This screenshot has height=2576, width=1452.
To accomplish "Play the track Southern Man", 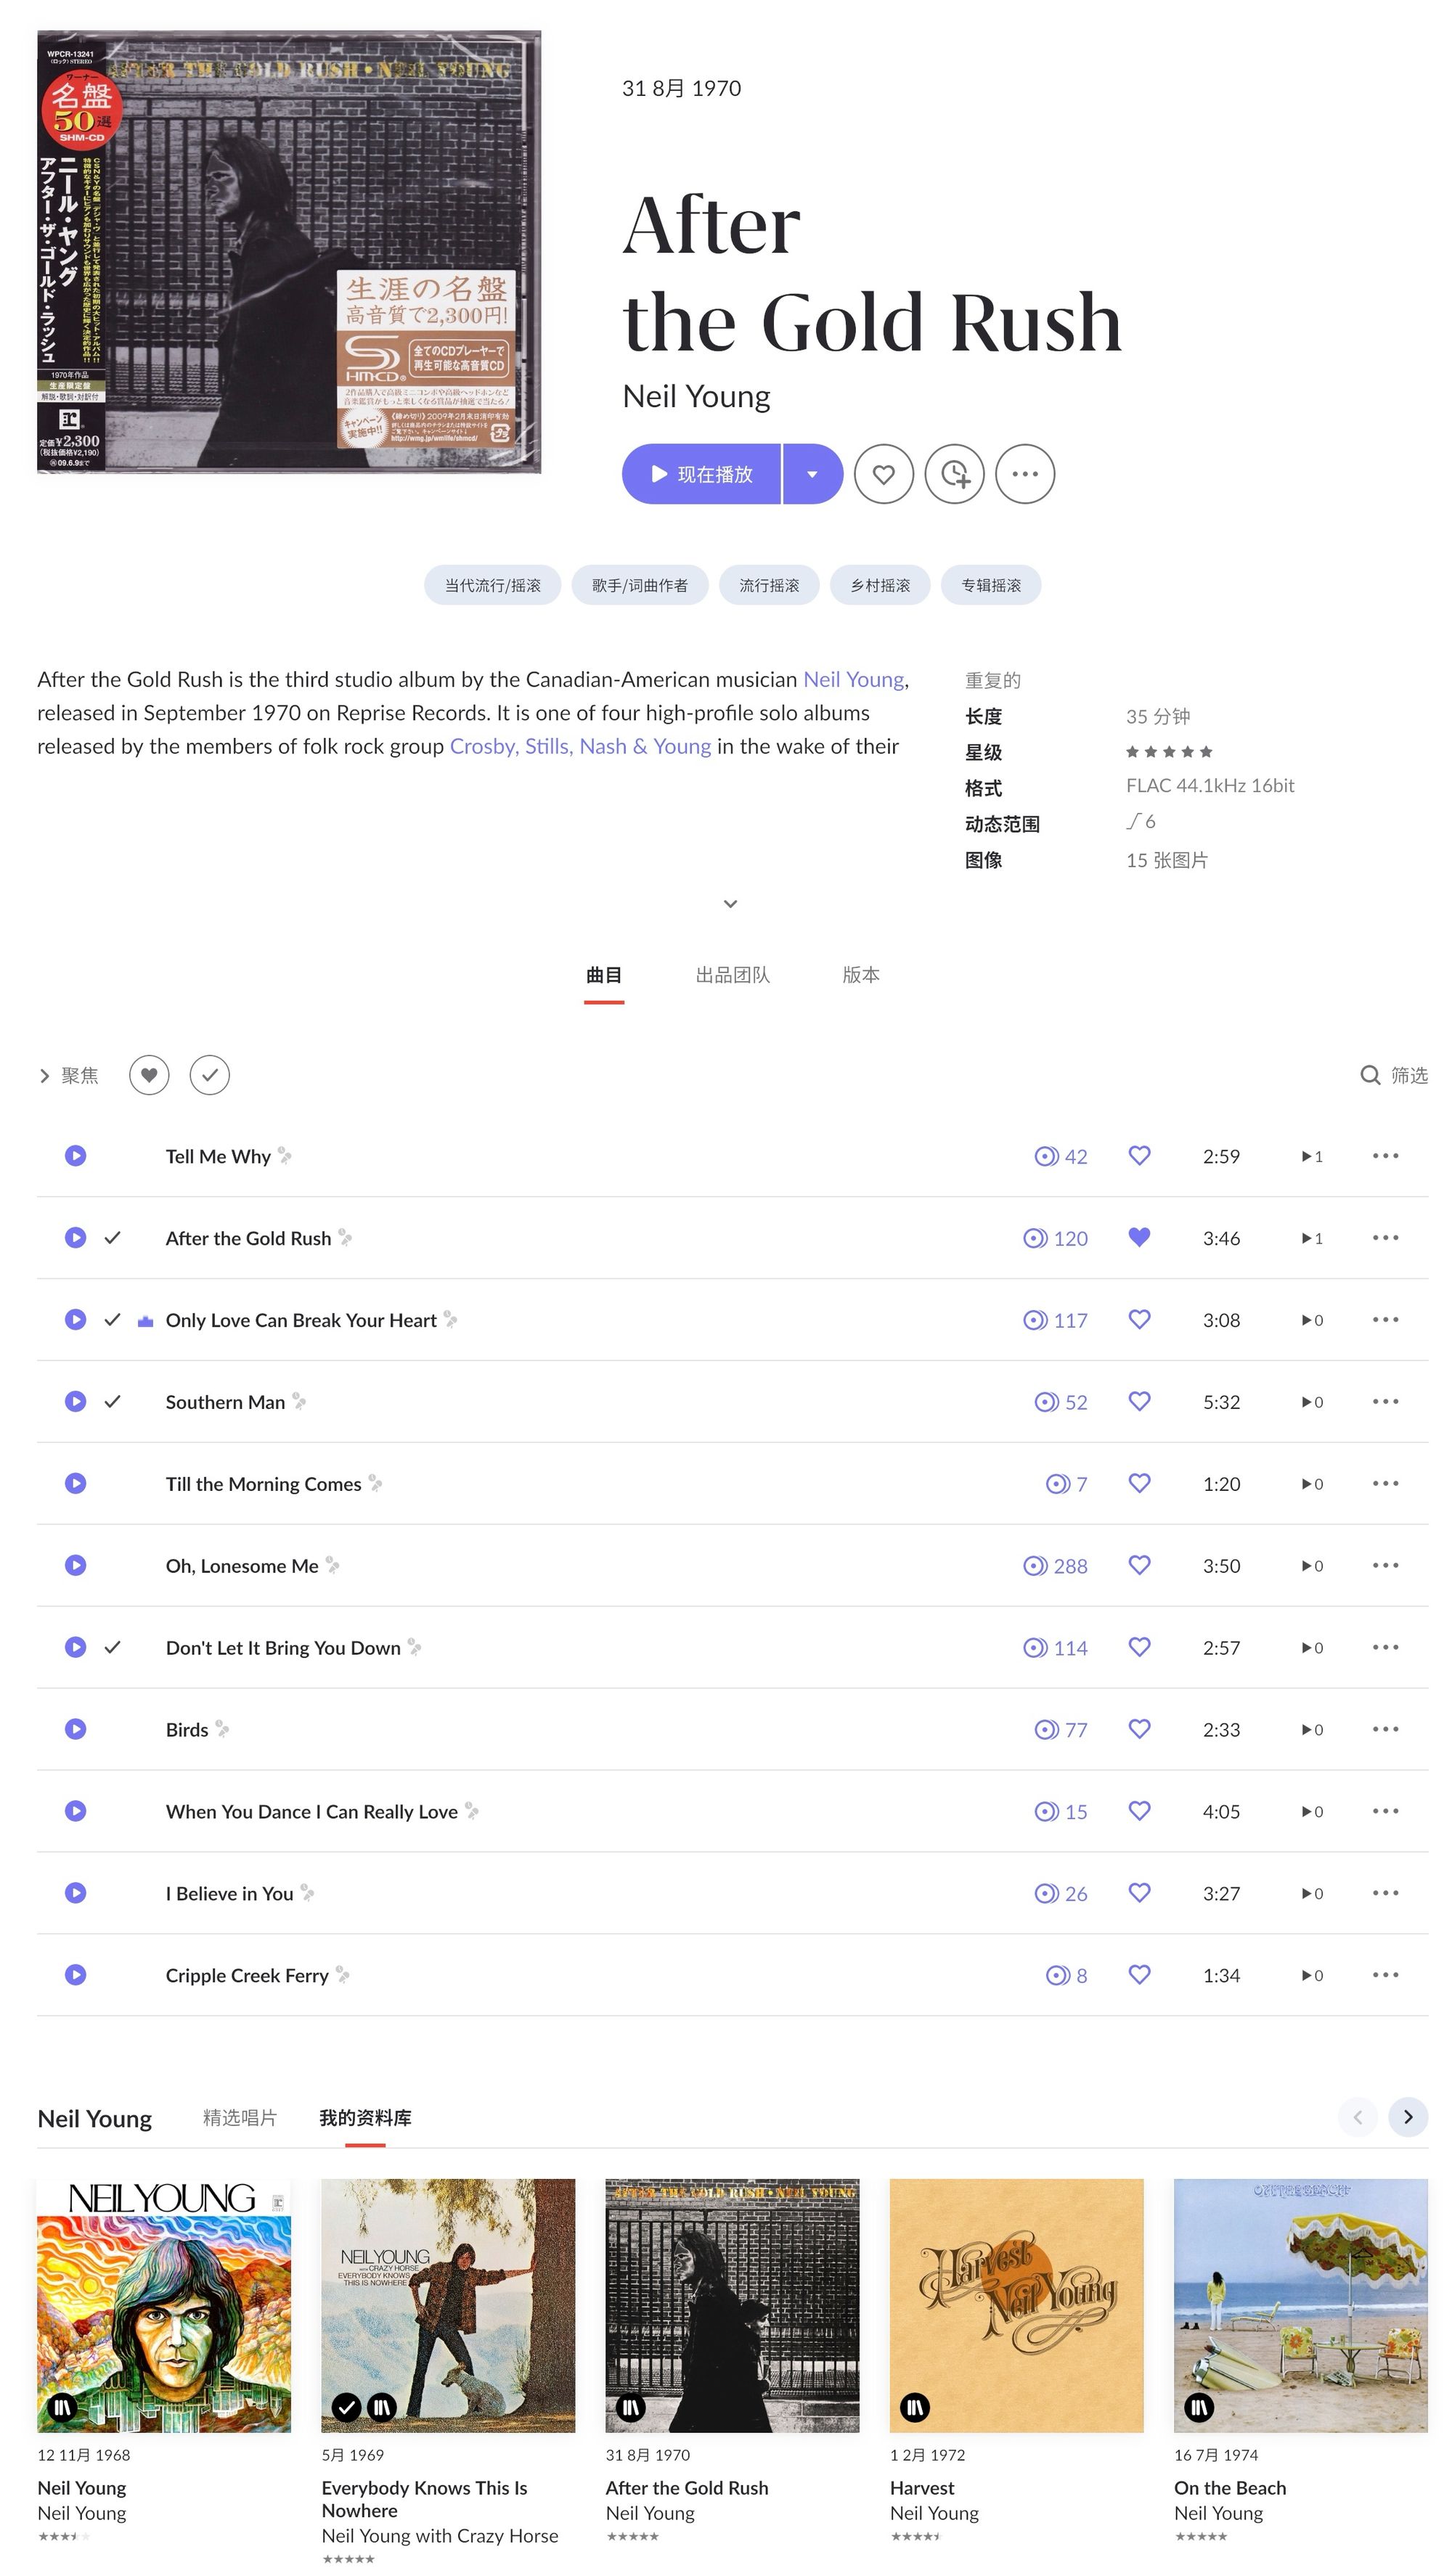I will (75, 1402).
